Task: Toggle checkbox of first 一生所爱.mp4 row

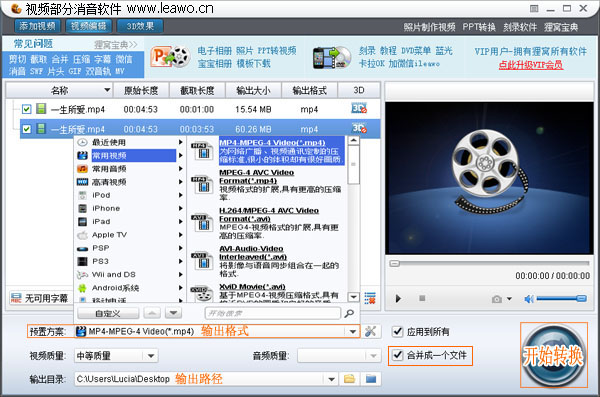Action: pyautogui.click(x=26, y=109)
